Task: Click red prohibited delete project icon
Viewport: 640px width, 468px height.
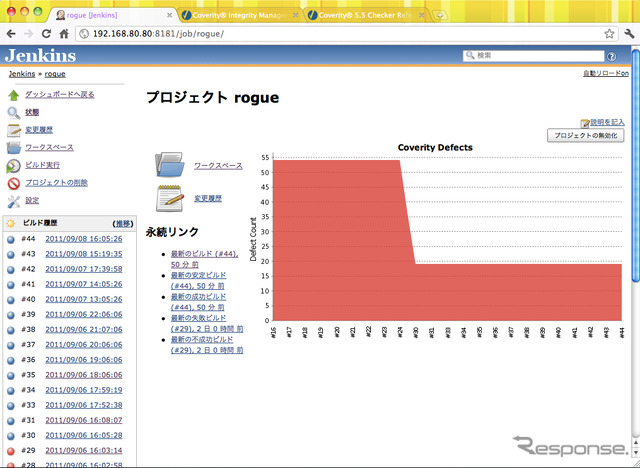Action: click(13, 183)
